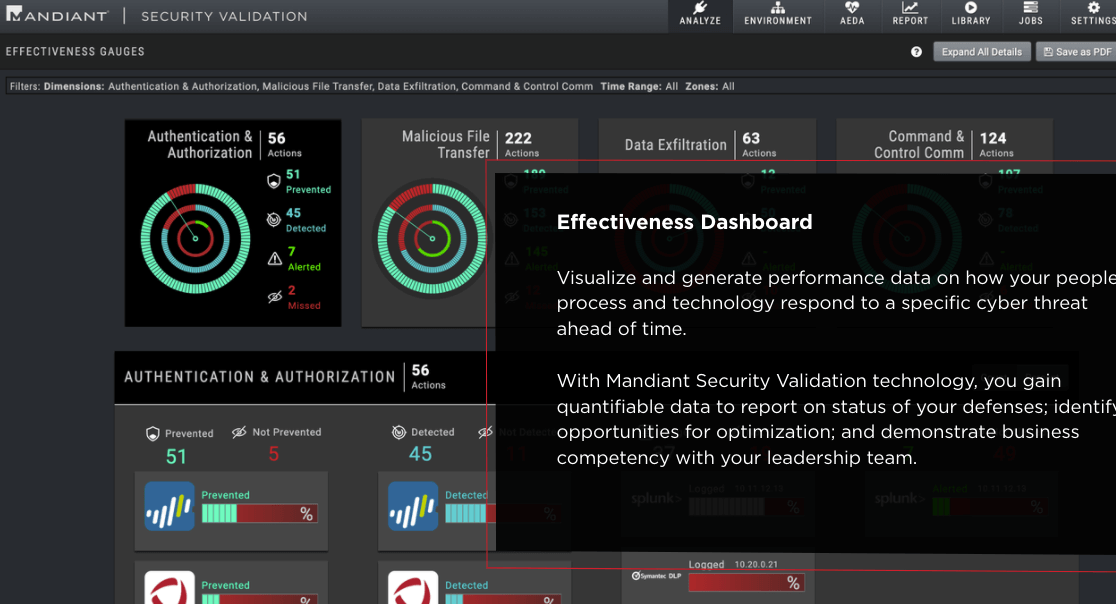Select Command & Control Comm gauge title
The image size is (1116, 604).
coord(919,144)
